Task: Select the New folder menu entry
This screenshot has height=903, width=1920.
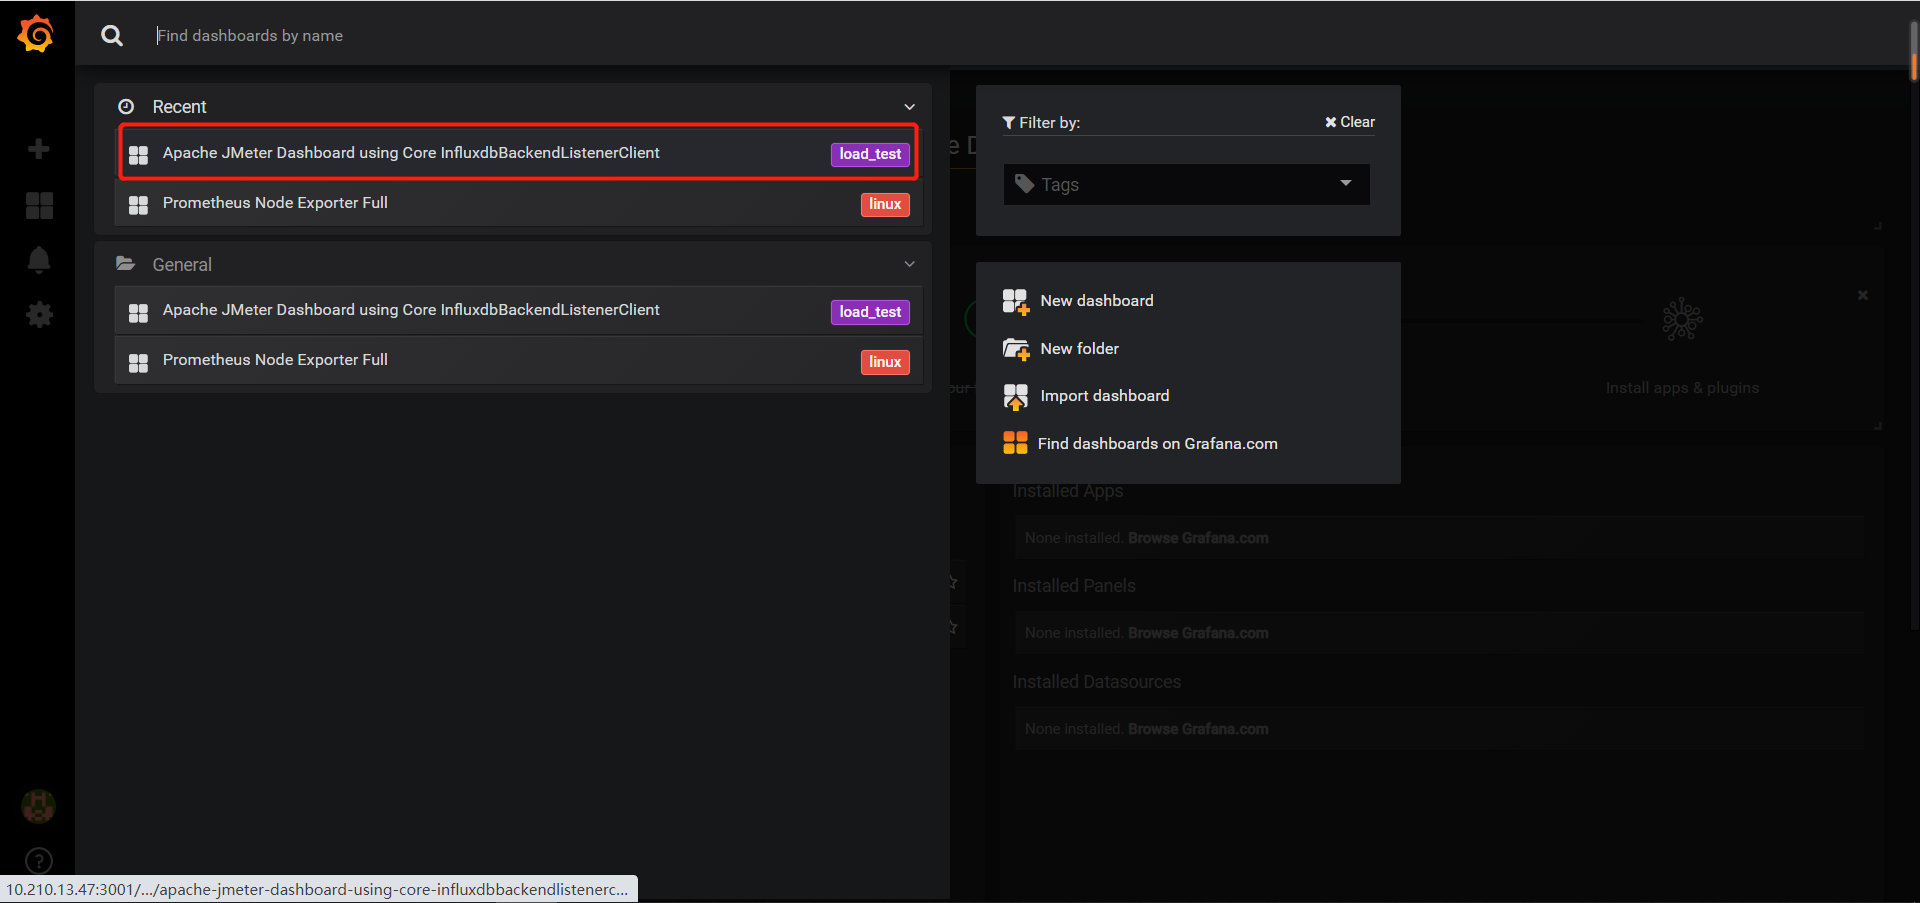Action: point(1080,349)
